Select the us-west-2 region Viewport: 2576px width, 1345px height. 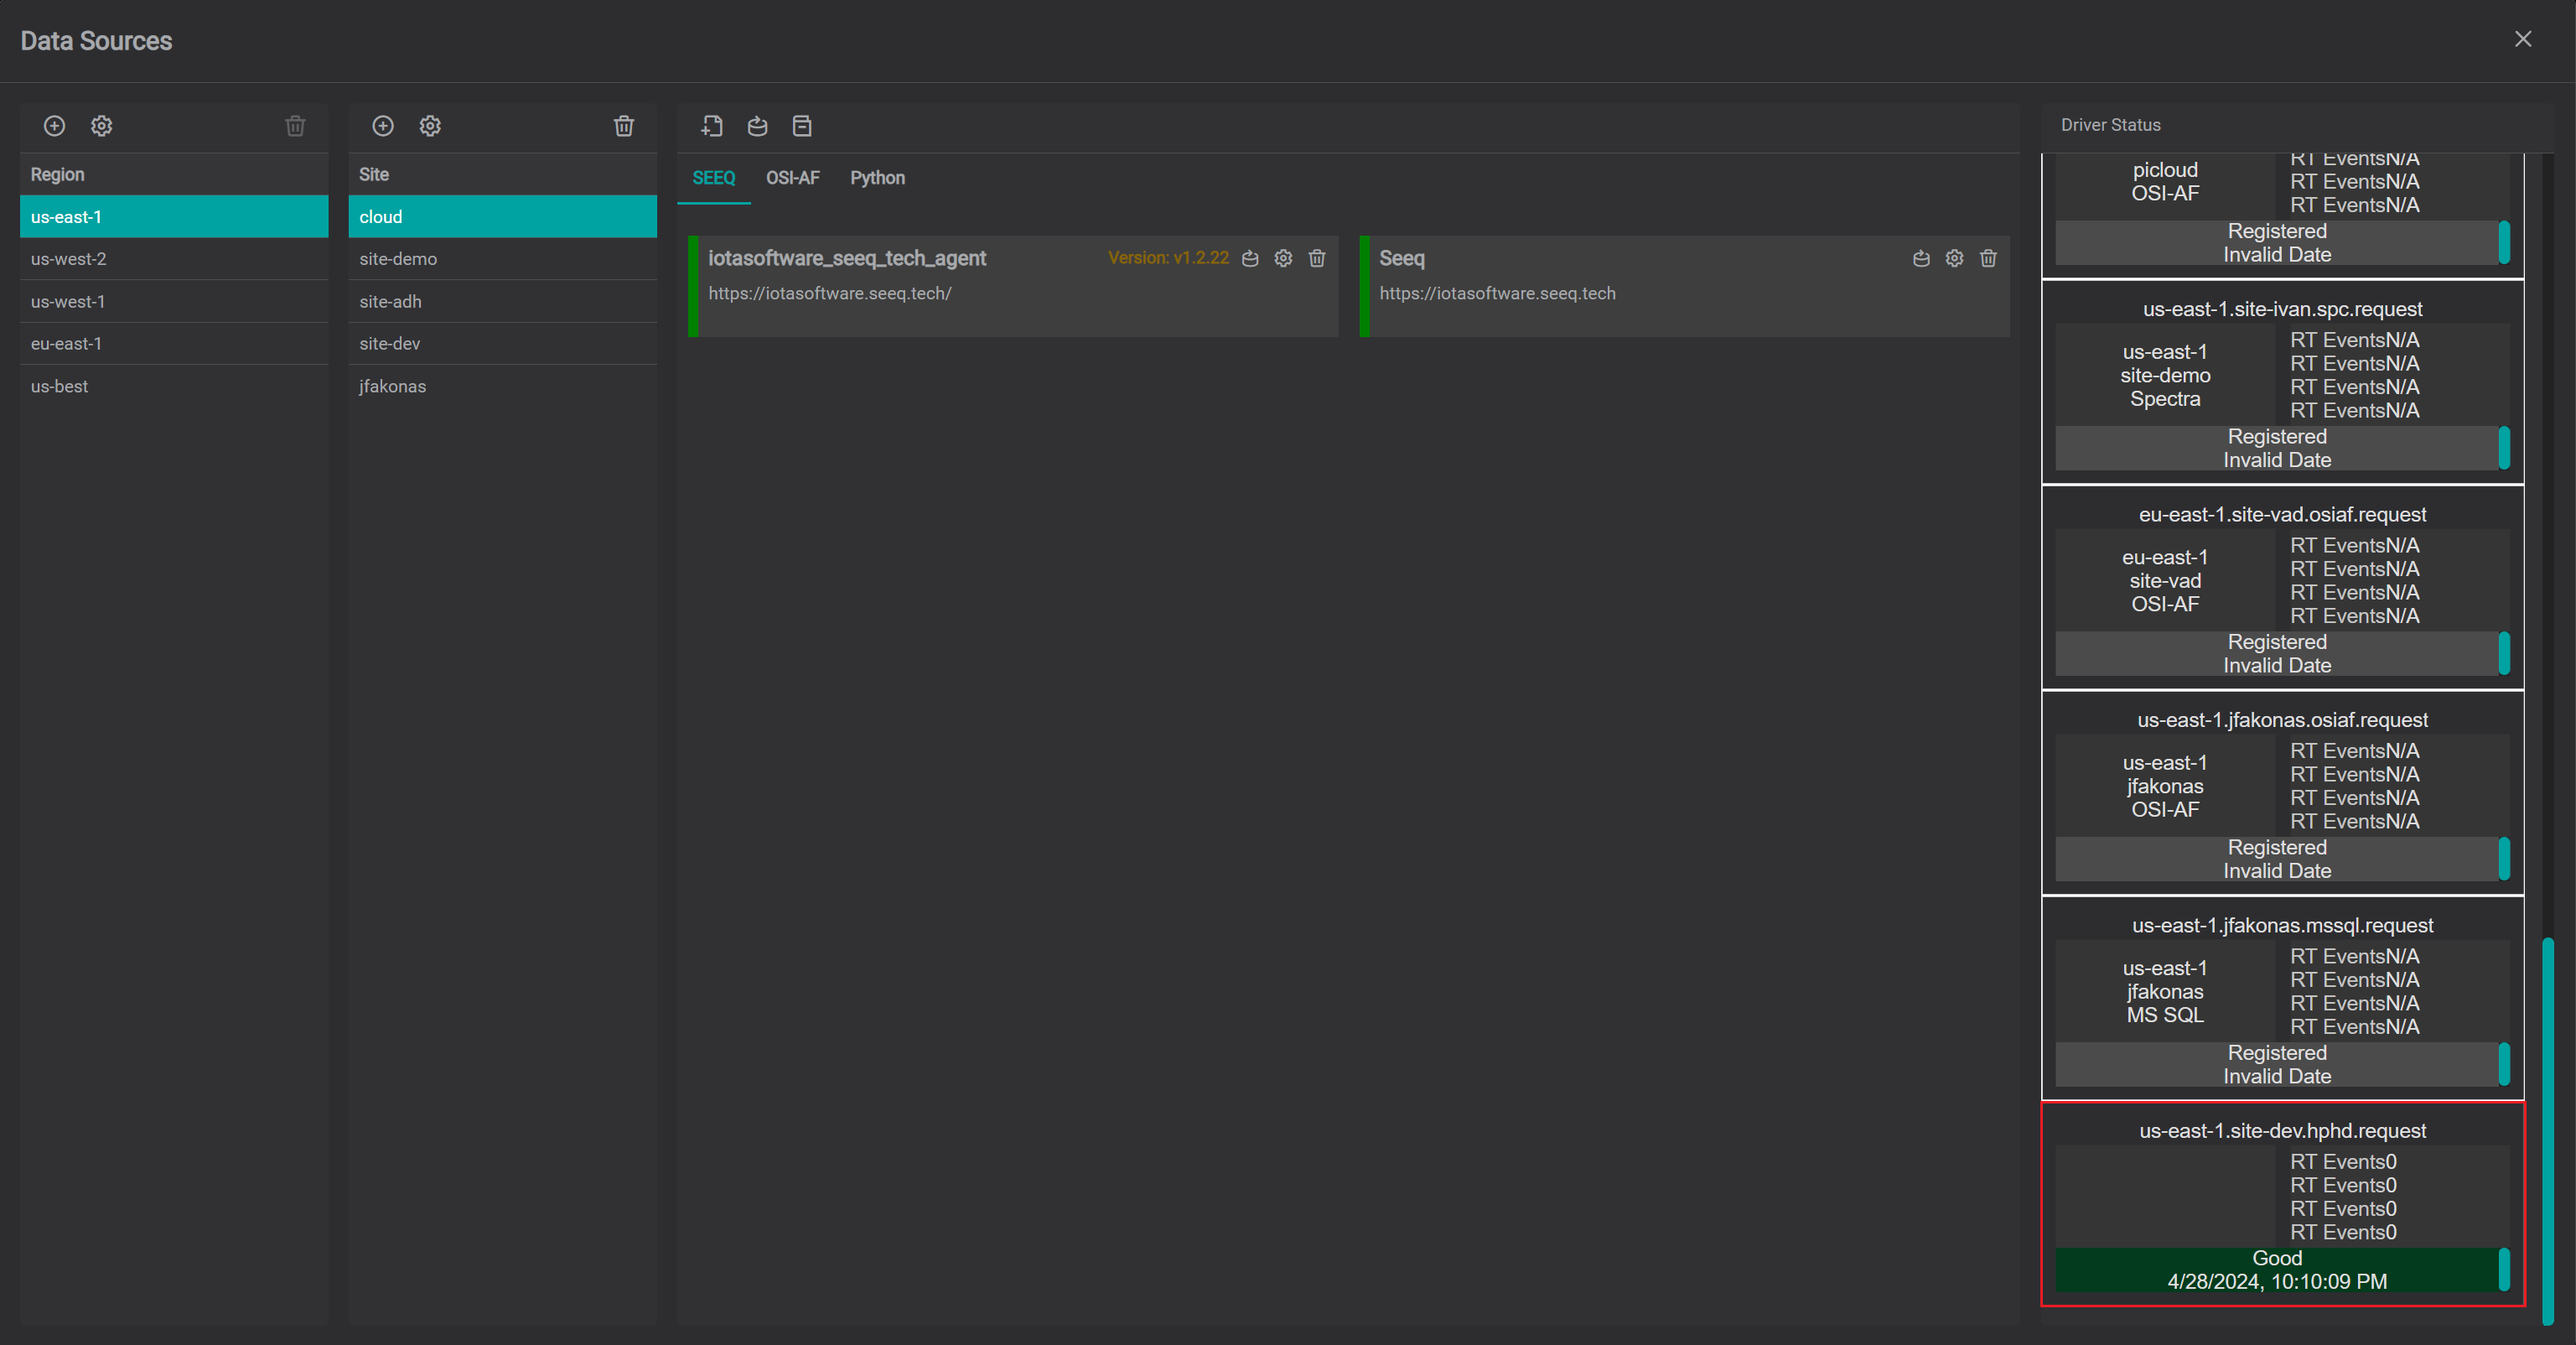[x=174, y=259]
